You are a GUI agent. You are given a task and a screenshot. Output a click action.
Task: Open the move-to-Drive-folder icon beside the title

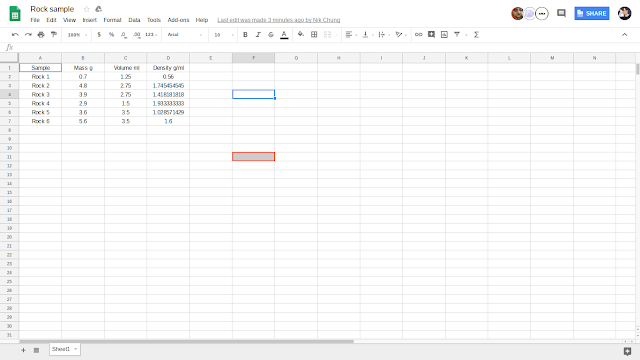pyautogui.click(x=98, y=9)
